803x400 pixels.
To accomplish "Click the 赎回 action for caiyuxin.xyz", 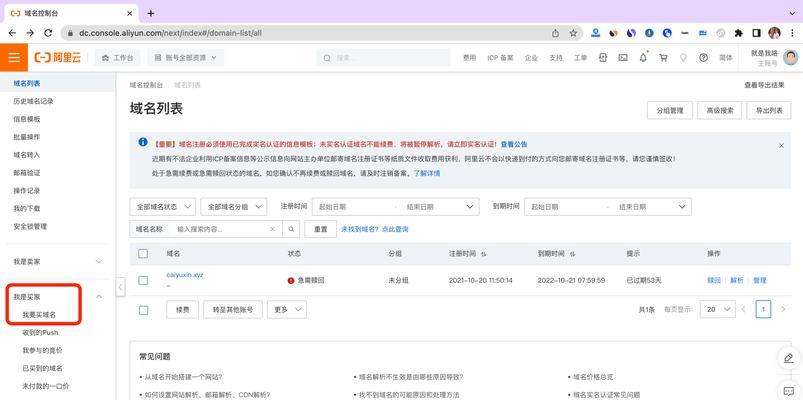I will coord(714,280).
